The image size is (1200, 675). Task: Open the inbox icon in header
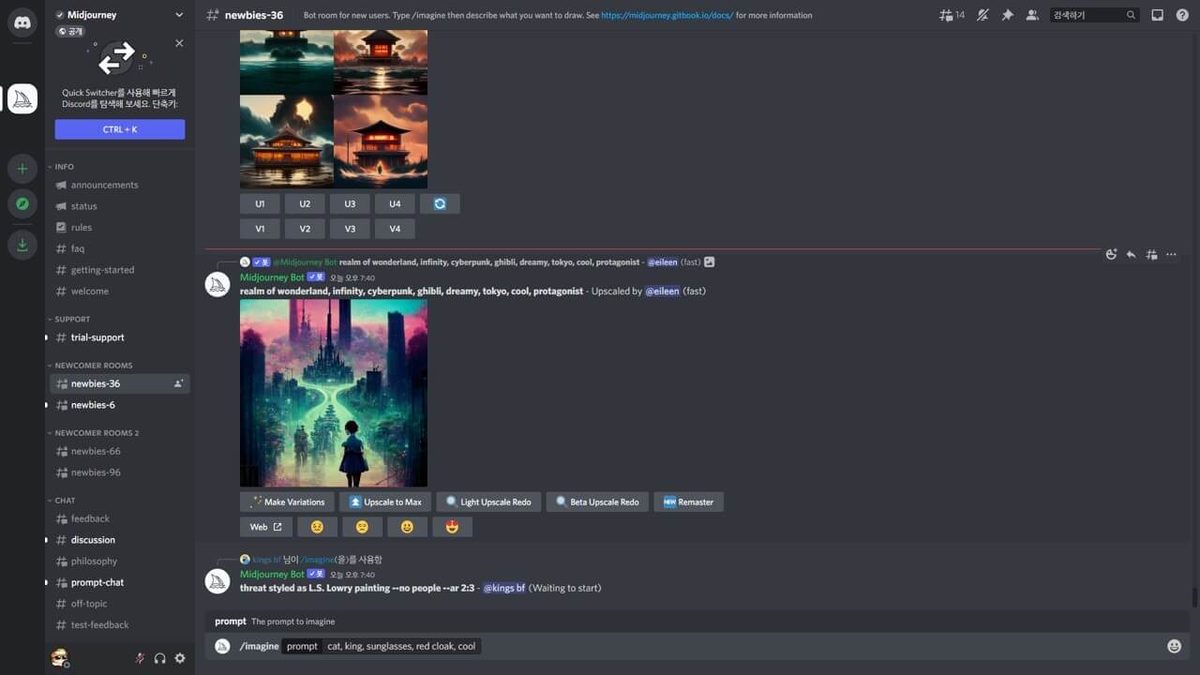click(1157, 15)
